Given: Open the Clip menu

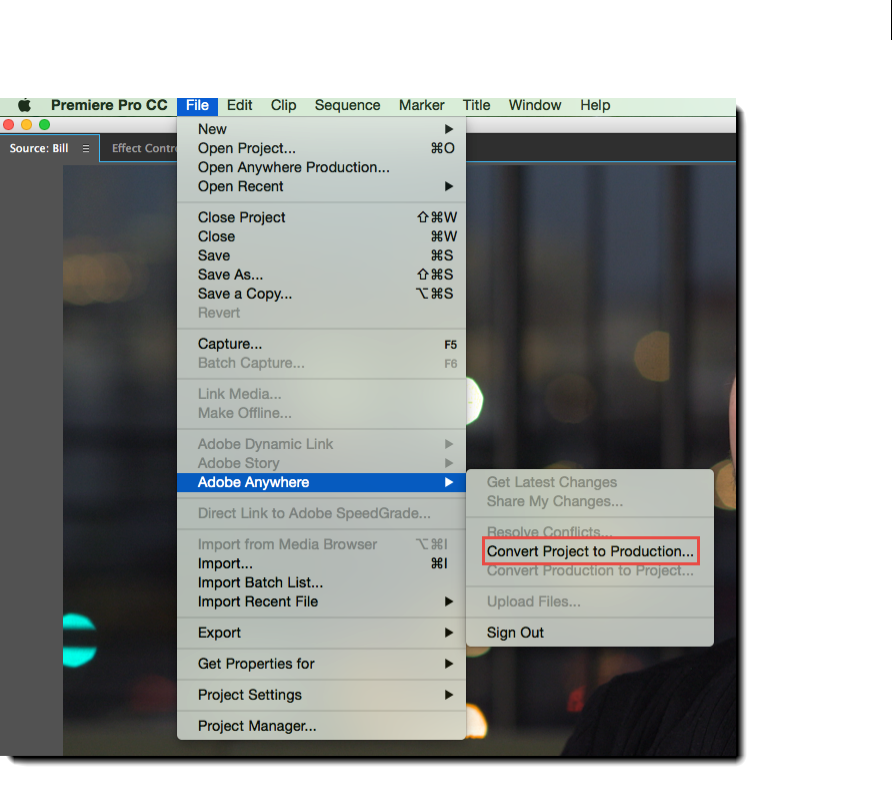Looking at the screenshot, I should pyautogui.click(x=283, y=105).
